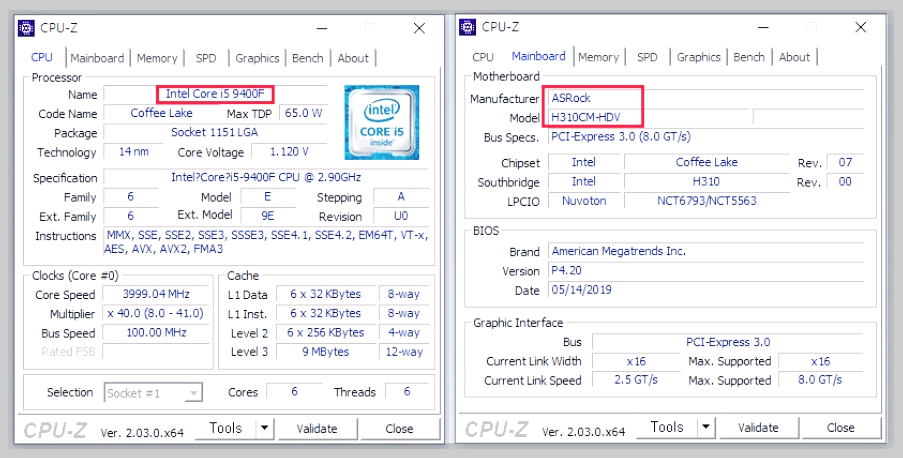This screenshot has height=458, width=903.
Task: Open SPD tab in right window
Action: [x=647, y=56]
